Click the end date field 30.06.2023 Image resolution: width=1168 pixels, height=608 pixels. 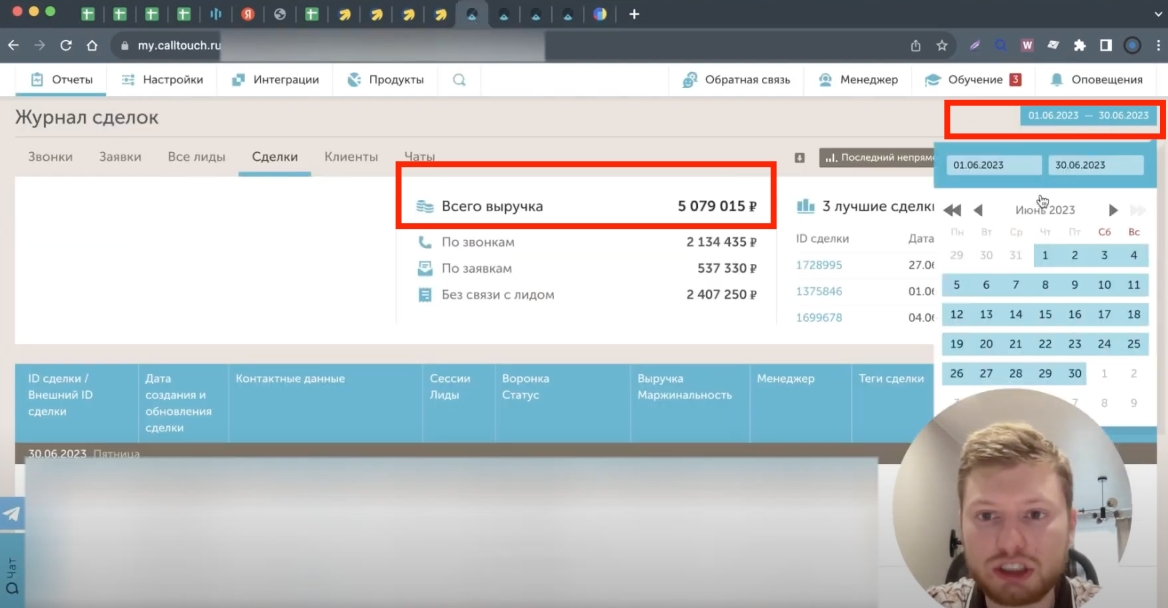coord(1096,165)
